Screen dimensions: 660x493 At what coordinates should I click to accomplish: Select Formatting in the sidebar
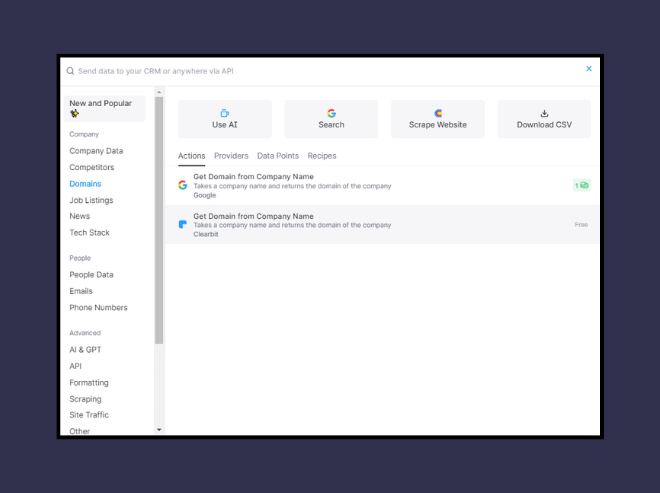pos(89,382)
